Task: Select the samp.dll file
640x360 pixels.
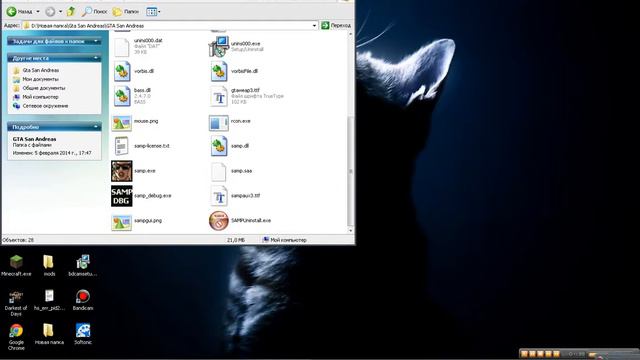Action: point(229,146)
